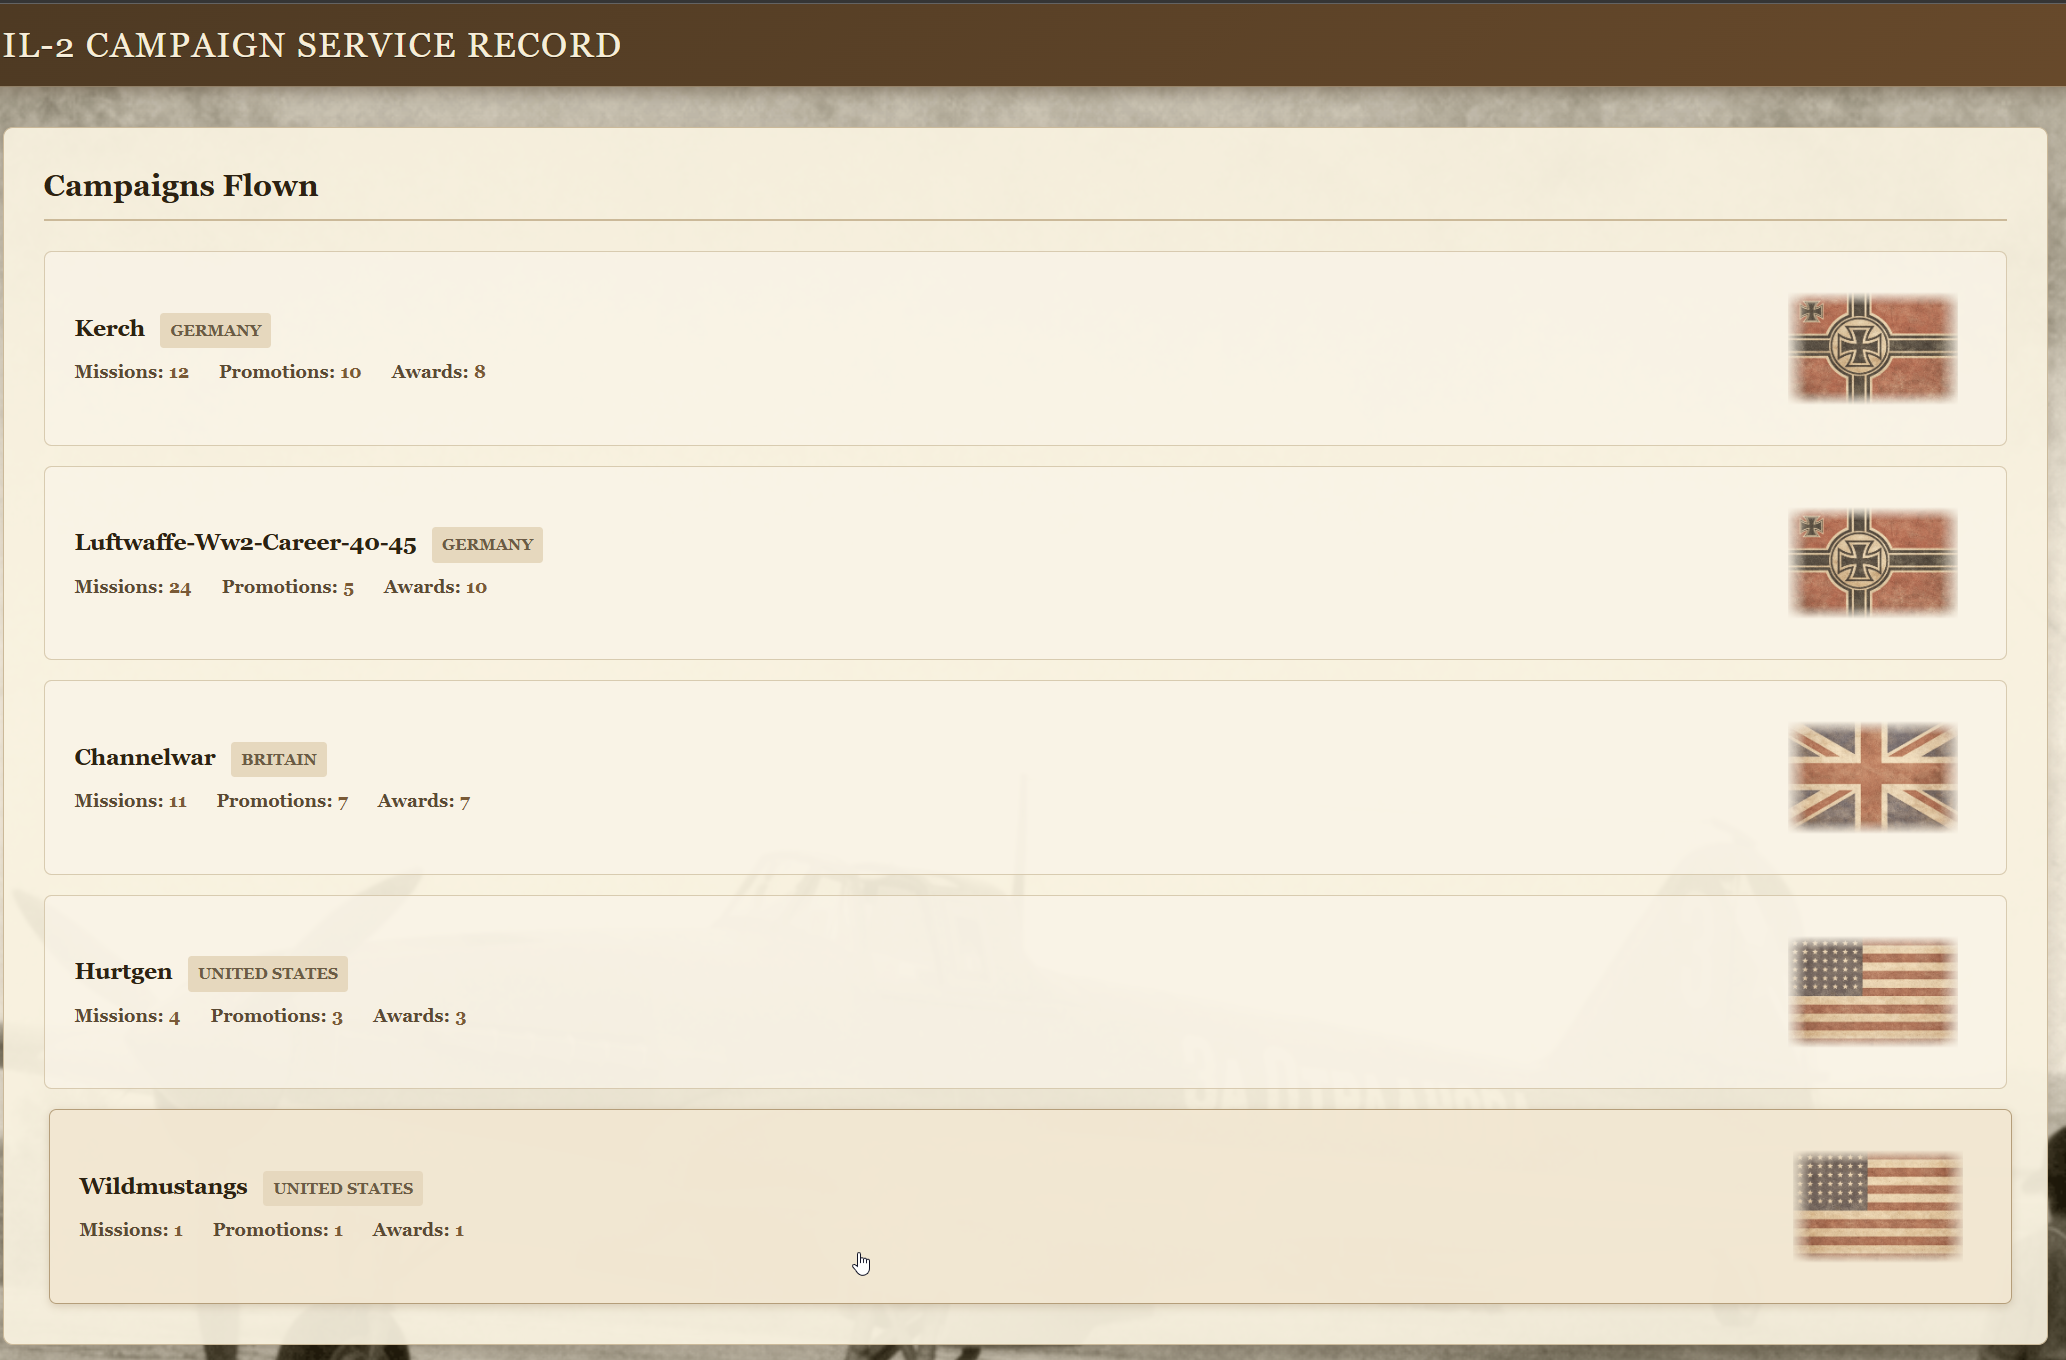Click the GERMANY badge next to Kerch
Viewport: 2066px width, 1360px height.
coord(215,330)
